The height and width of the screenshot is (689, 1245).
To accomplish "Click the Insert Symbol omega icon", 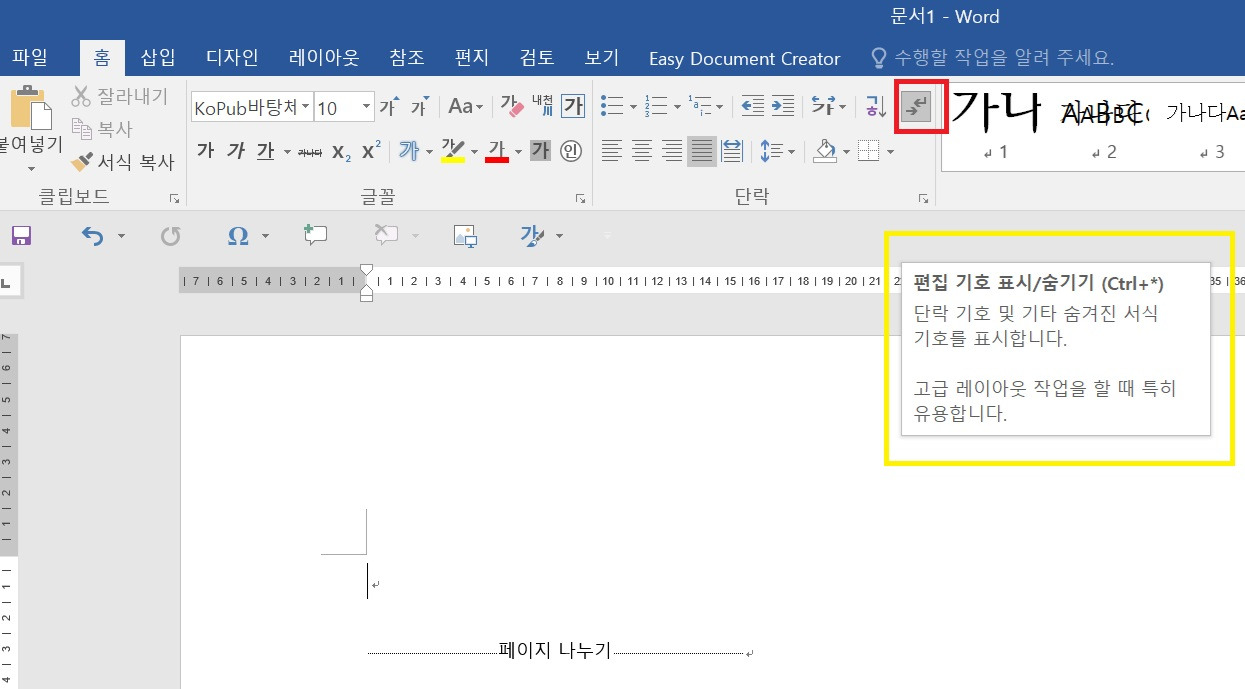I will [x=238, y=235].
